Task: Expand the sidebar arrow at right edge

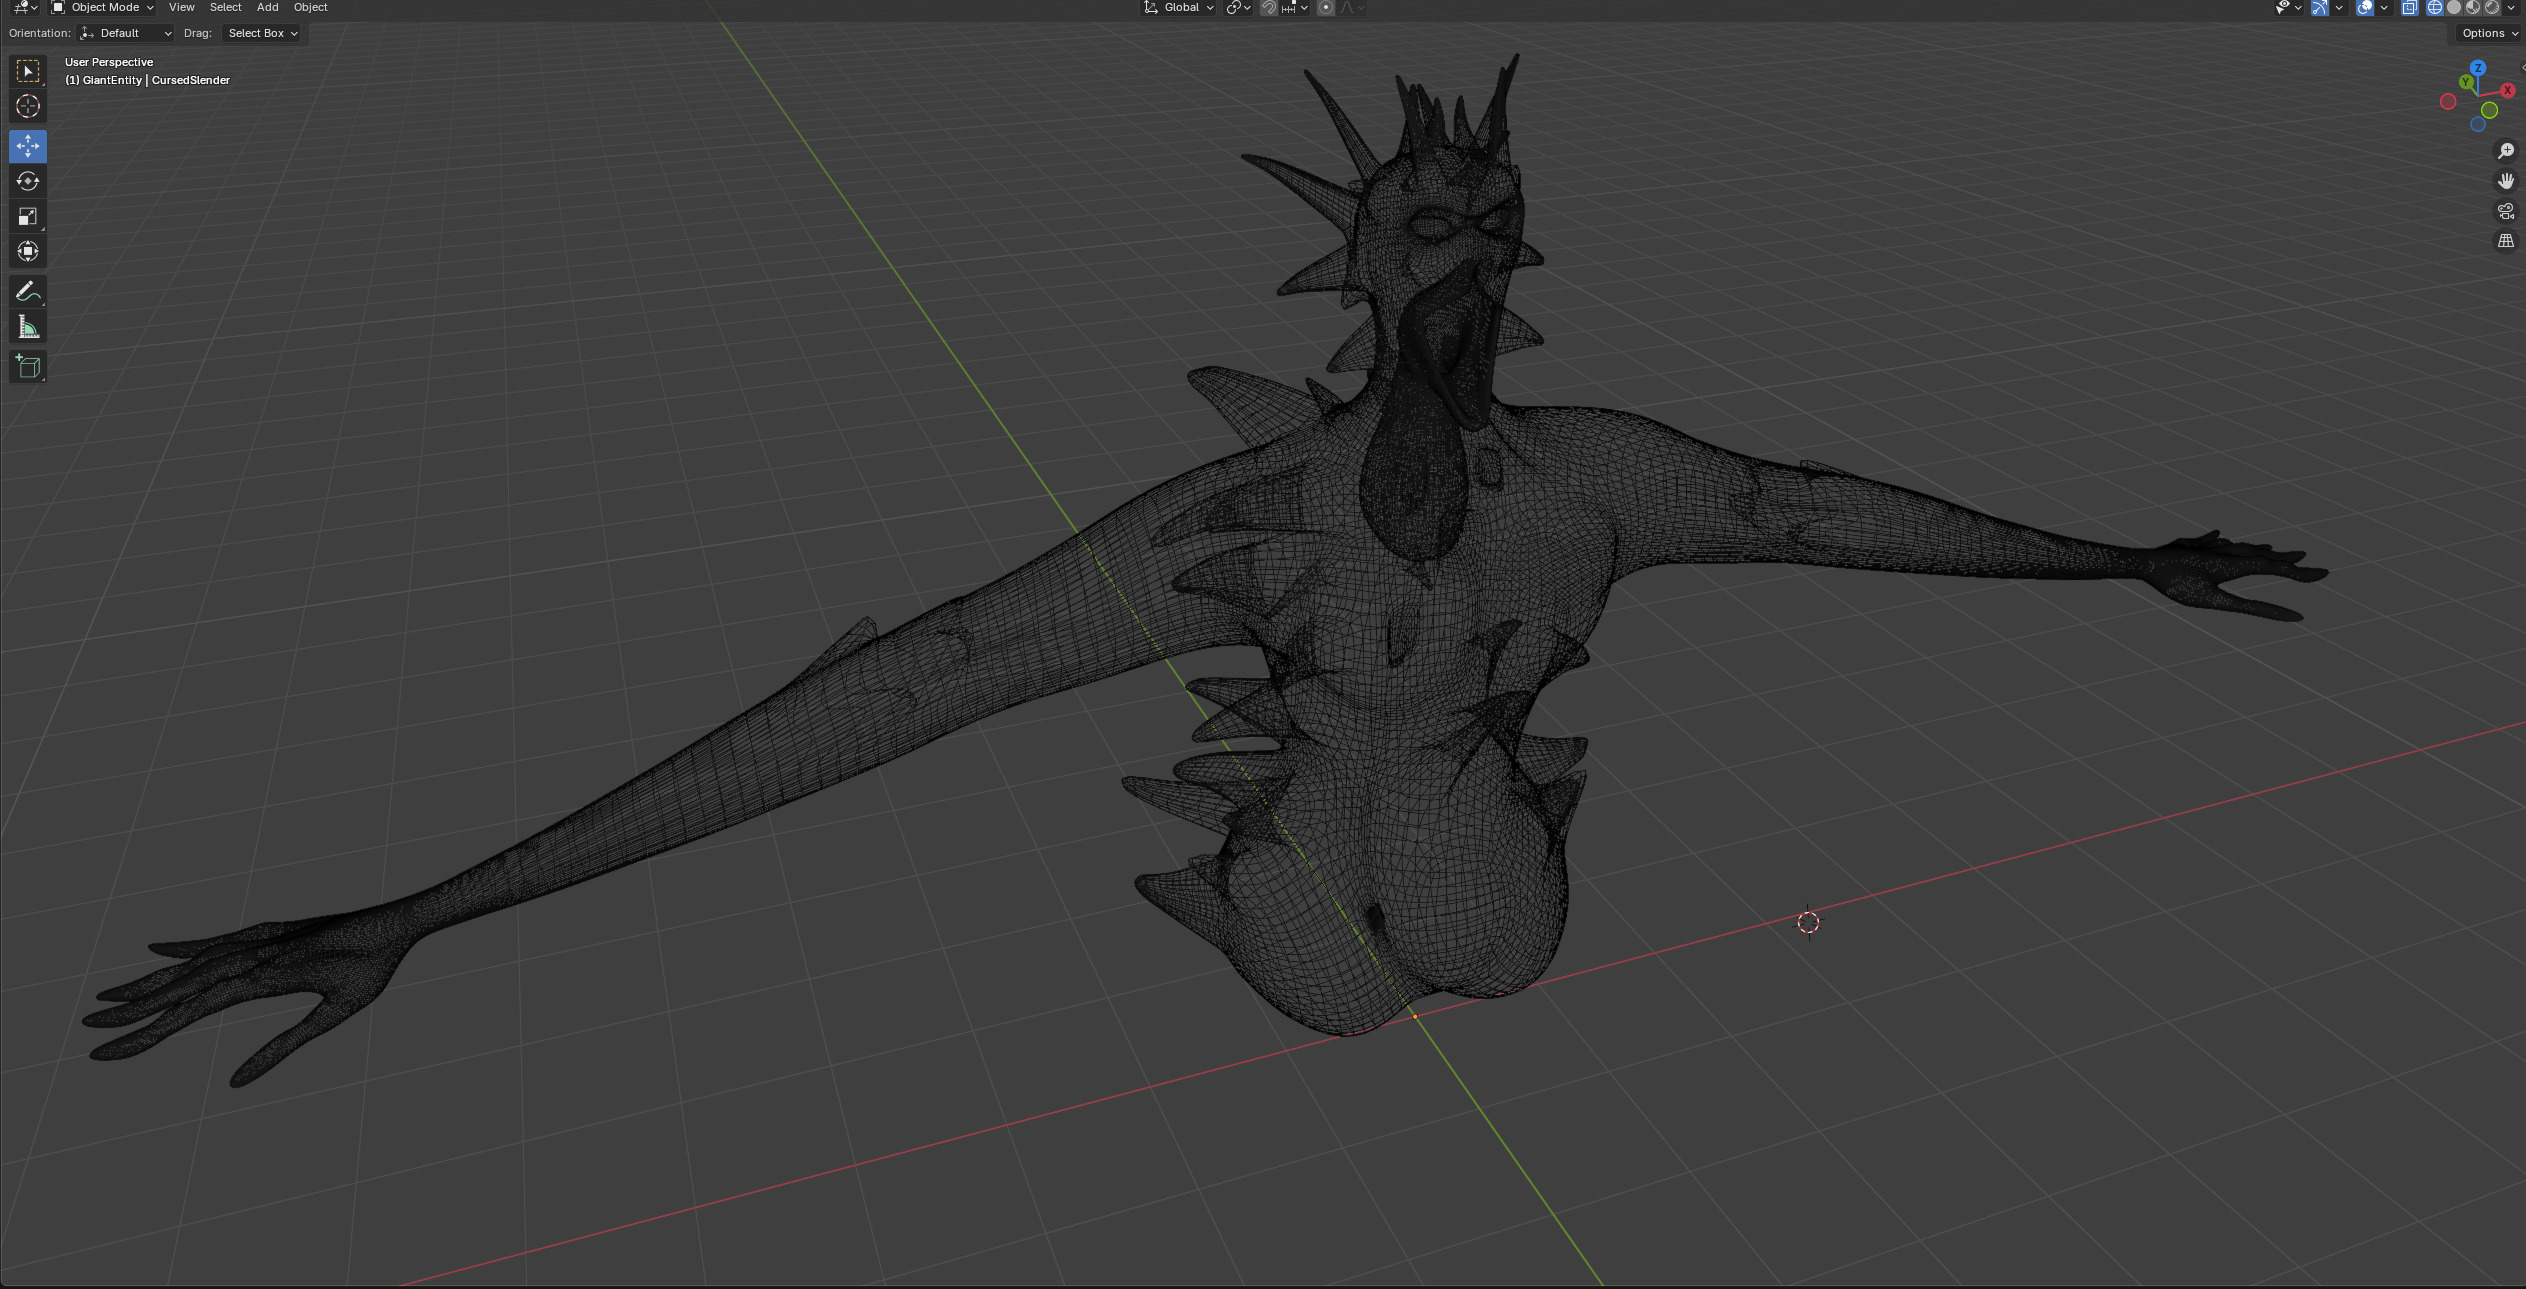Action: tap(2522, 67)
